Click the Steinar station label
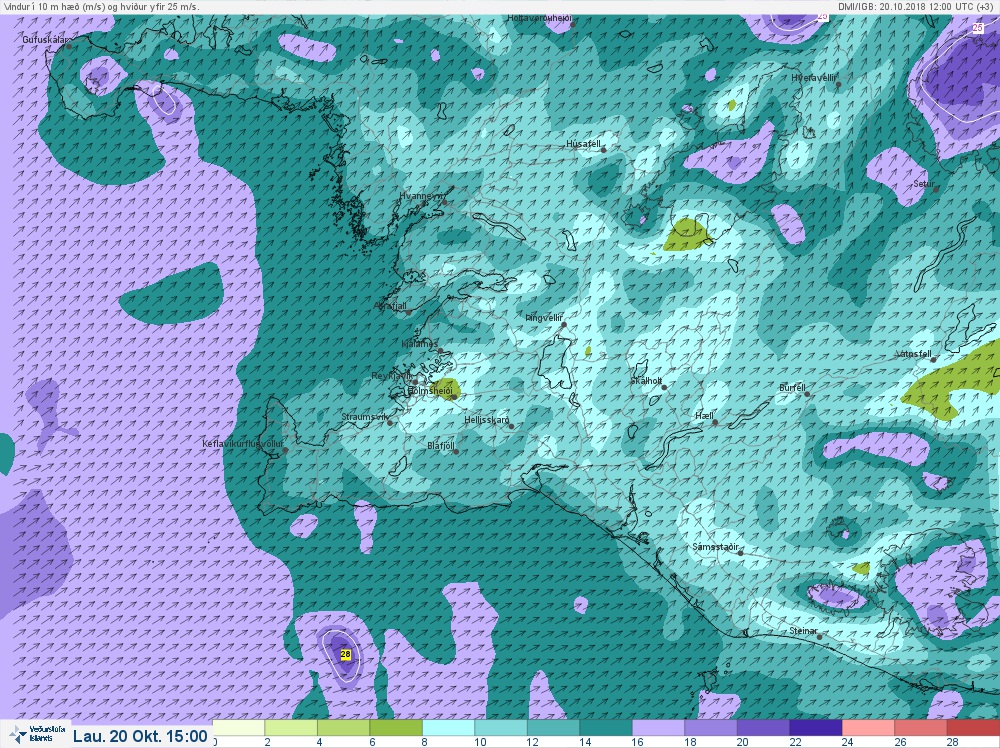Viewport: 1000px width, 748px height. click(x=804, y=631)
